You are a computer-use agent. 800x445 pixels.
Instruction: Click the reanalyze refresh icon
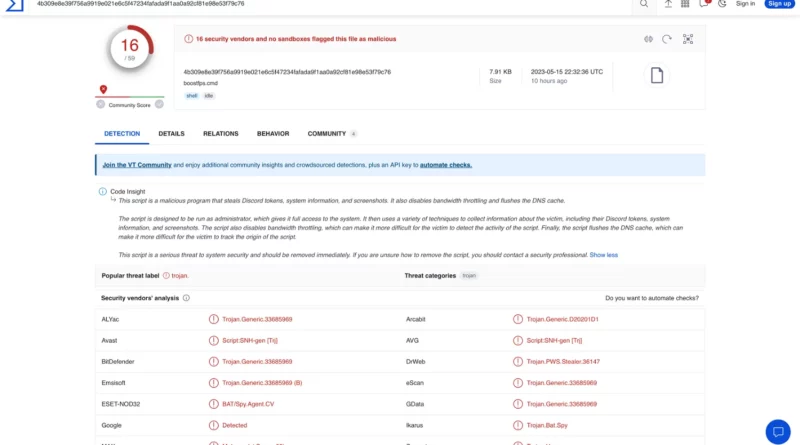click(x=667, y=39)
